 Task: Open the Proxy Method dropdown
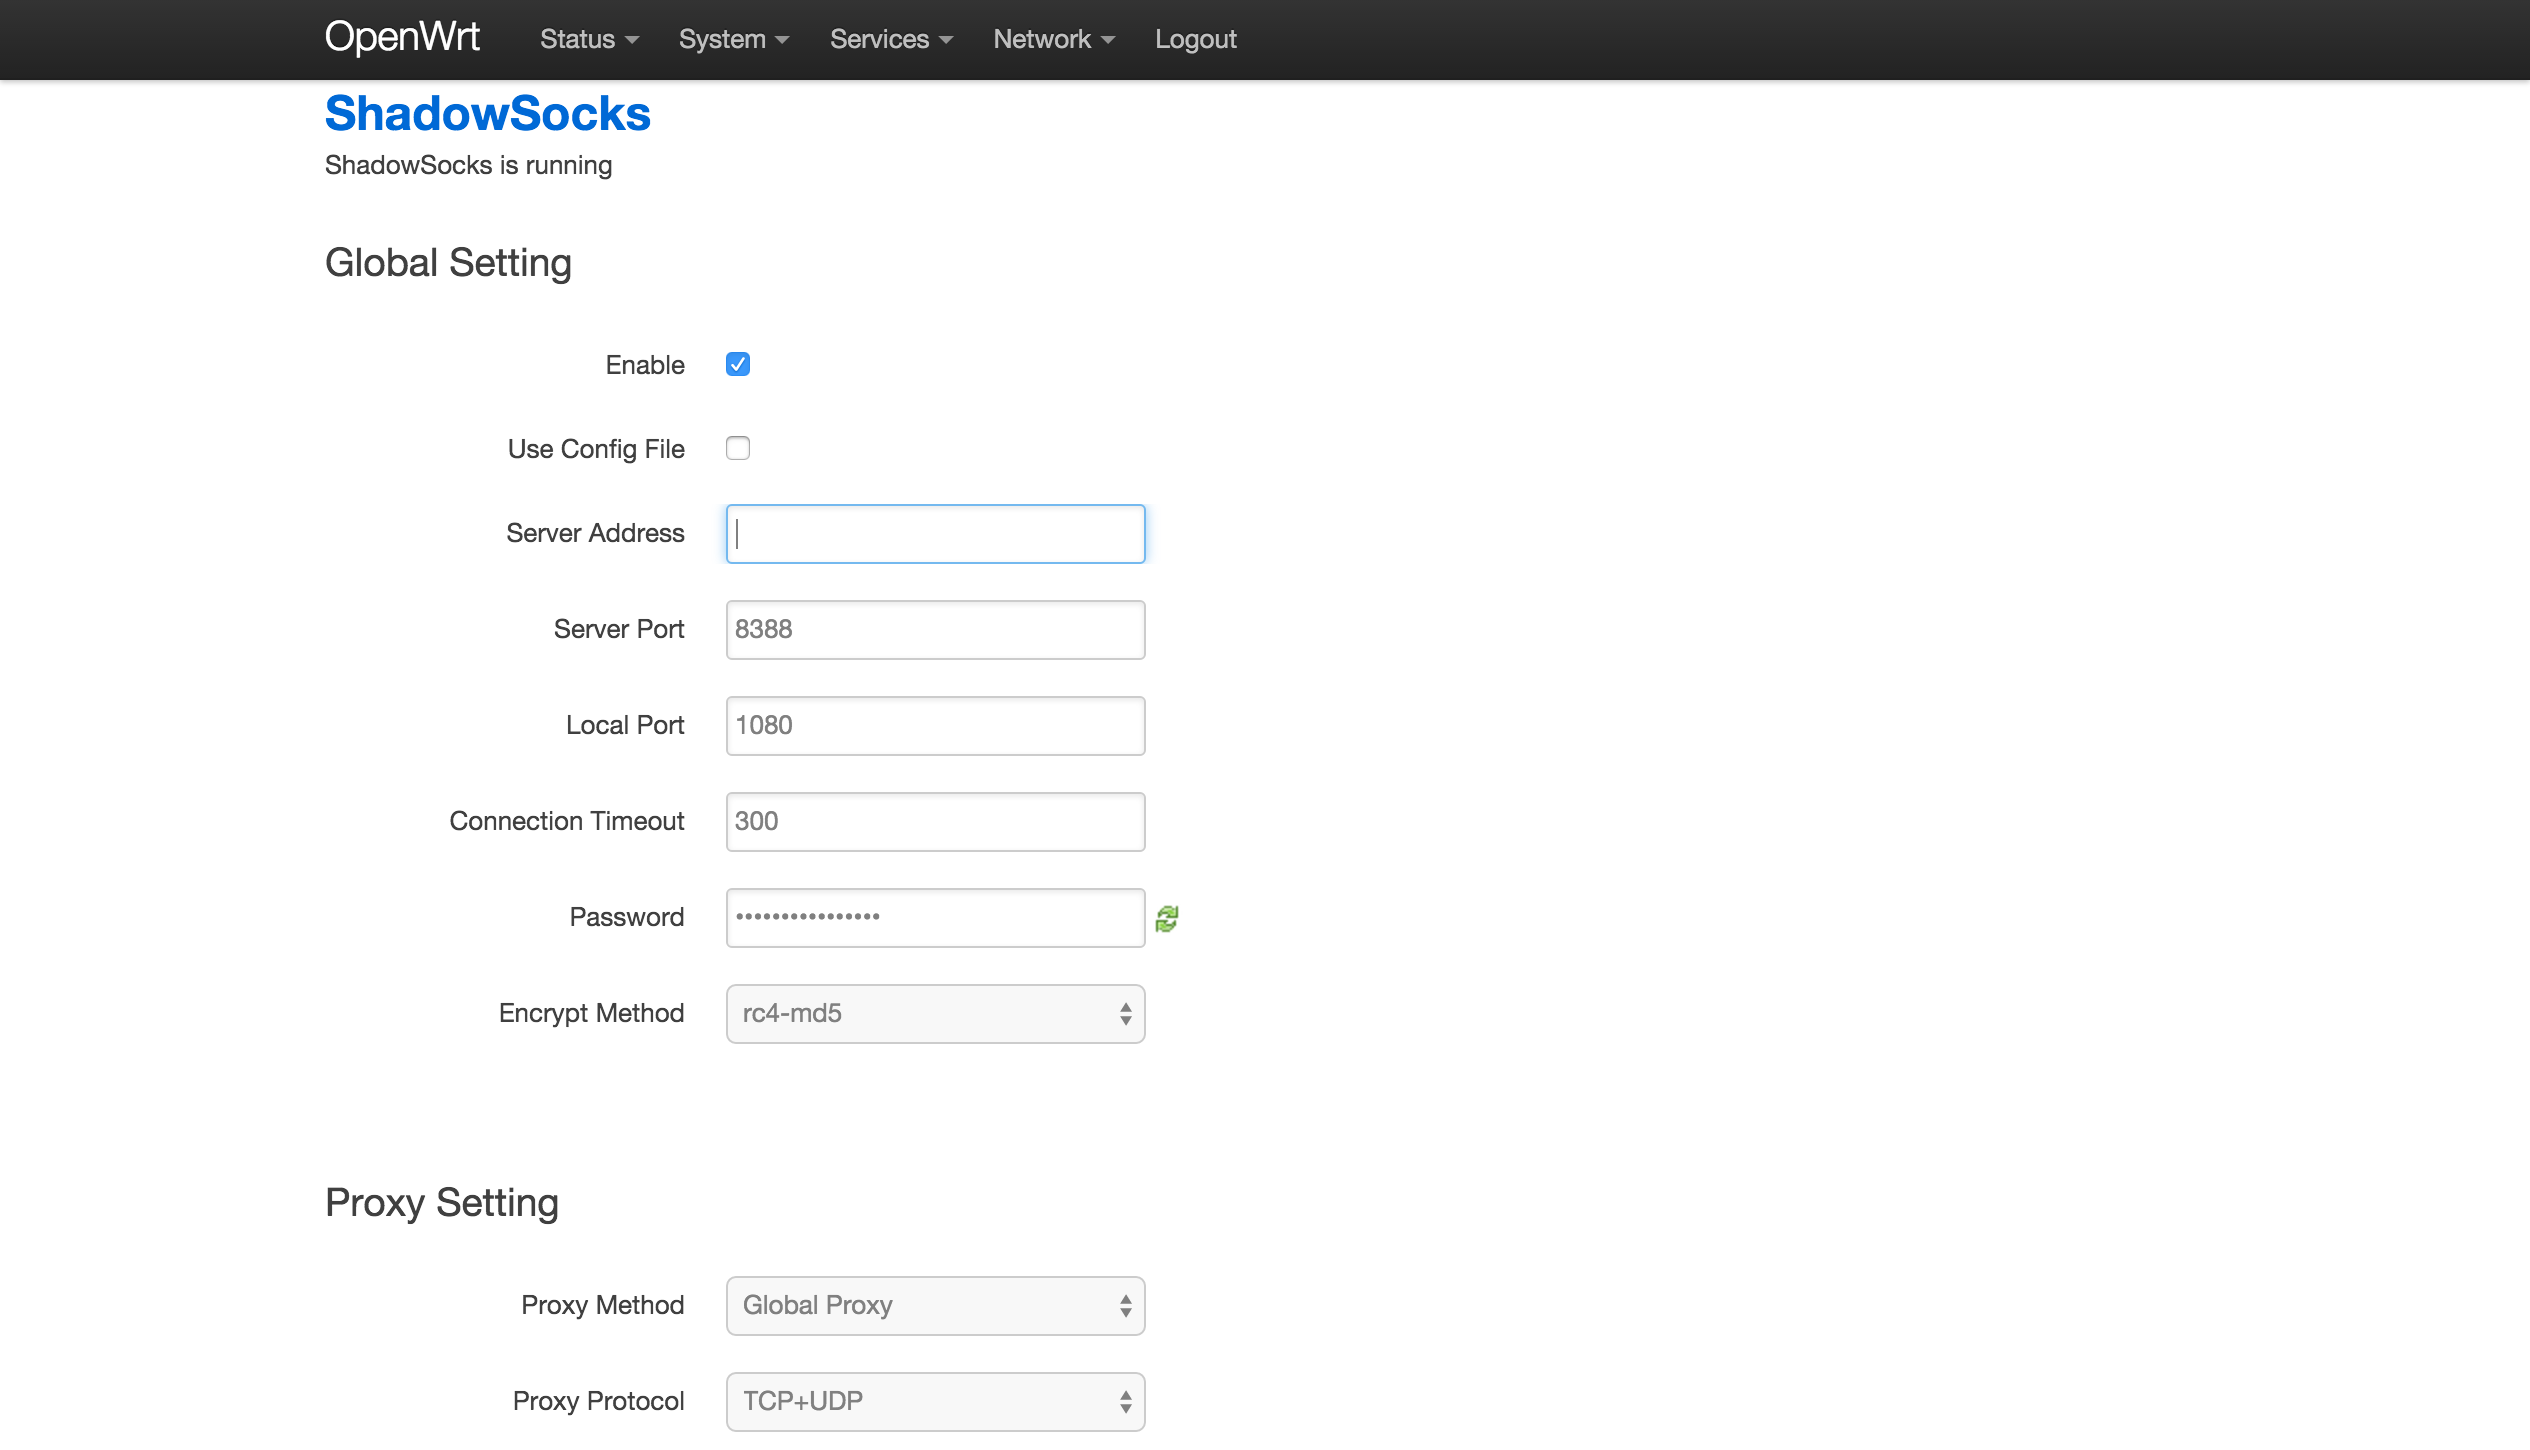tap(935, 1306)
